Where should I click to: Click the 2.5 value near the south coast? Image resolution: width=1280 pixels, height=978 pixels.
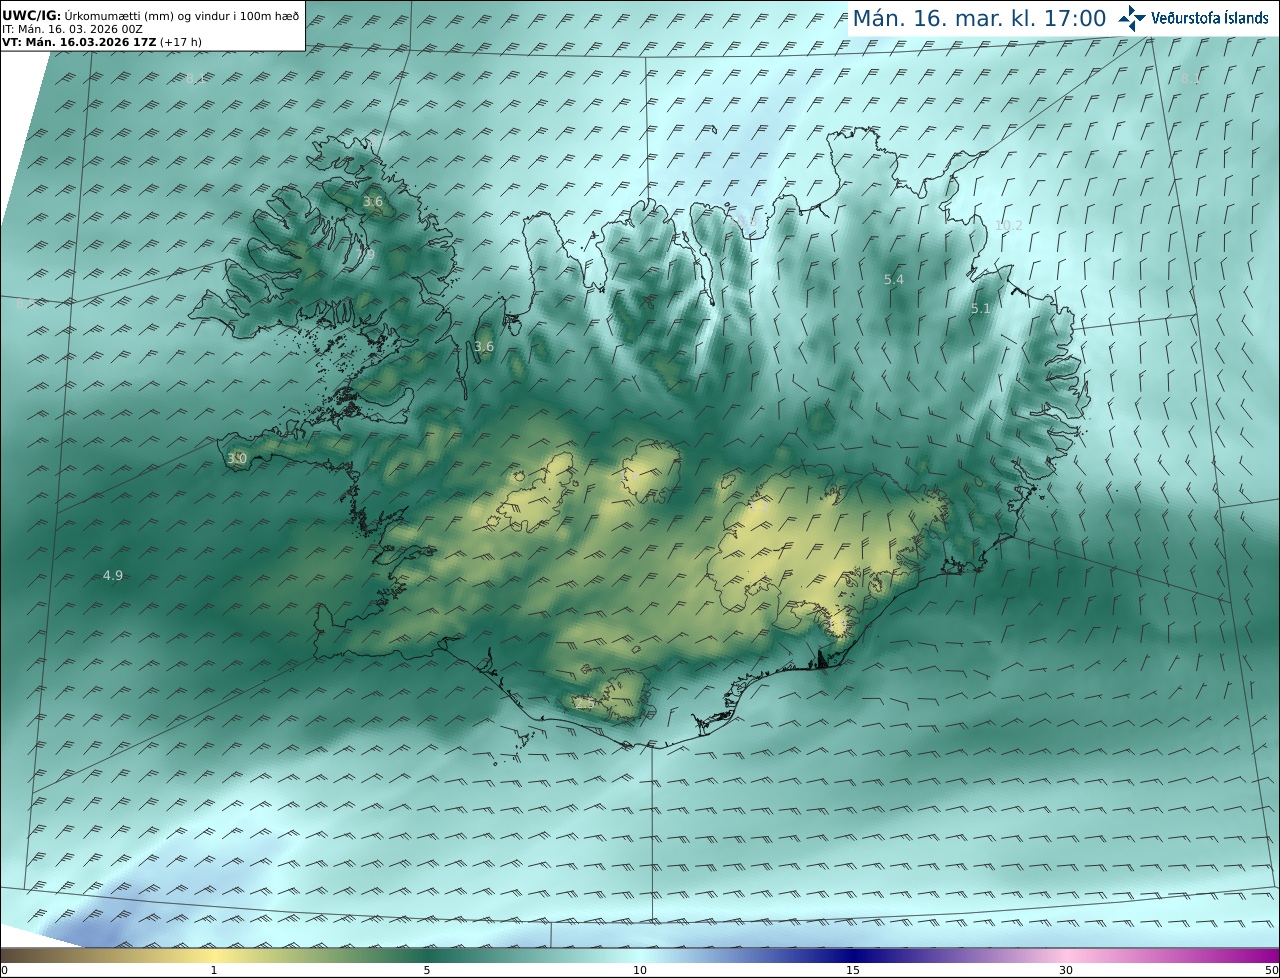click(x=584, y=704)
